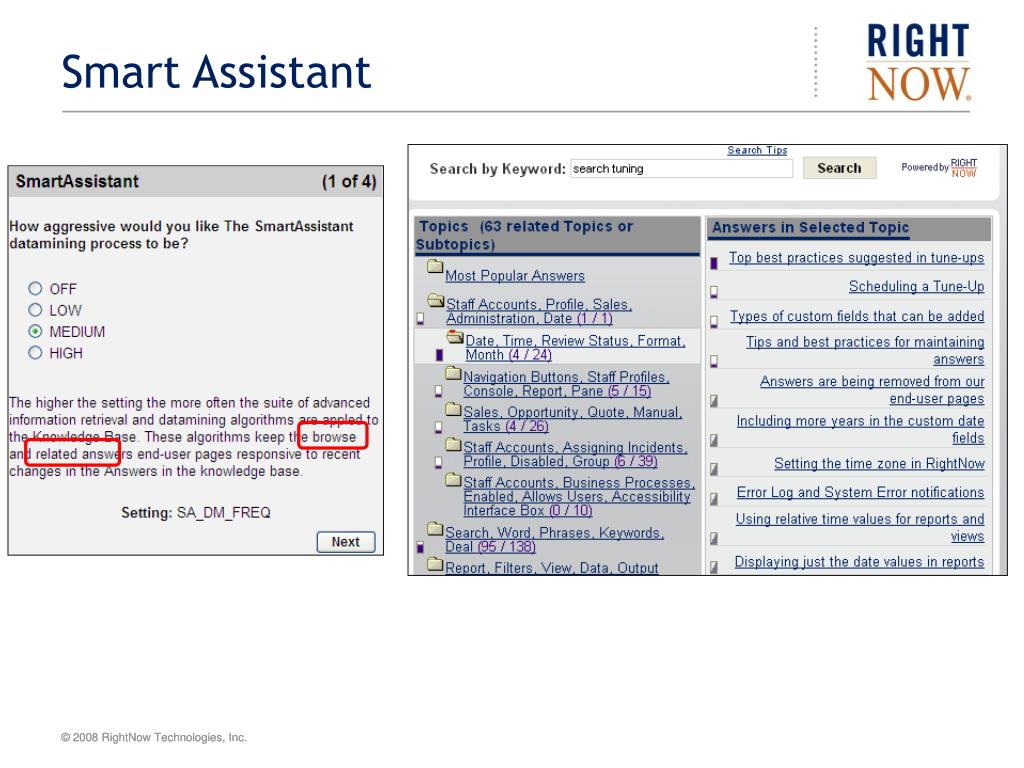Screen dimensions: 1024x768
Task: Click document icon beside Answers are being removed
Action: pyautogui.click(x=714, y=401)
